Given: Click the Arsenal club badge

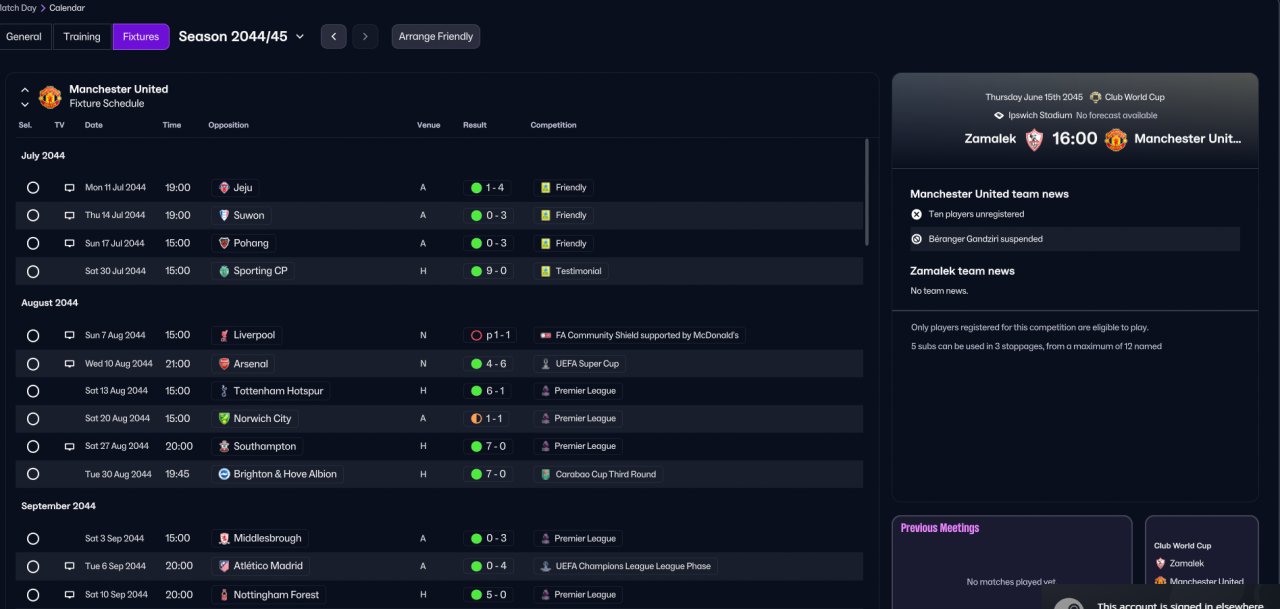Looking at the screenshot, I should [224, 364].
